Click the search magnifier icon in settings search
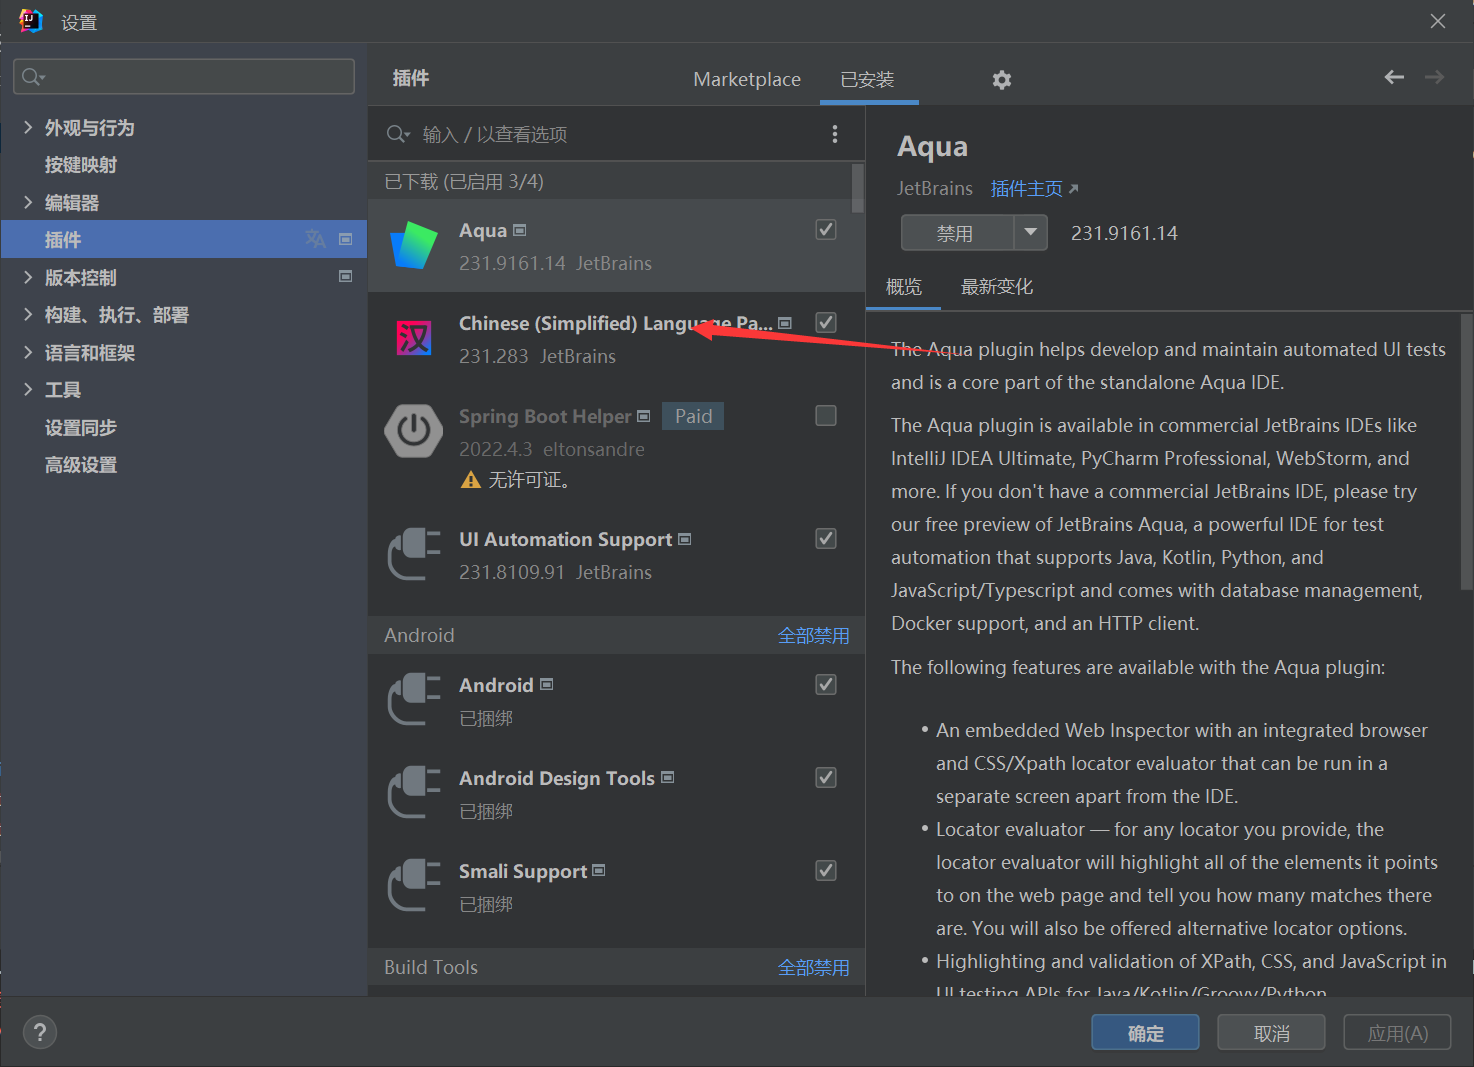This screenshot has width=1474, height=1067. click(x=32, y=77)
